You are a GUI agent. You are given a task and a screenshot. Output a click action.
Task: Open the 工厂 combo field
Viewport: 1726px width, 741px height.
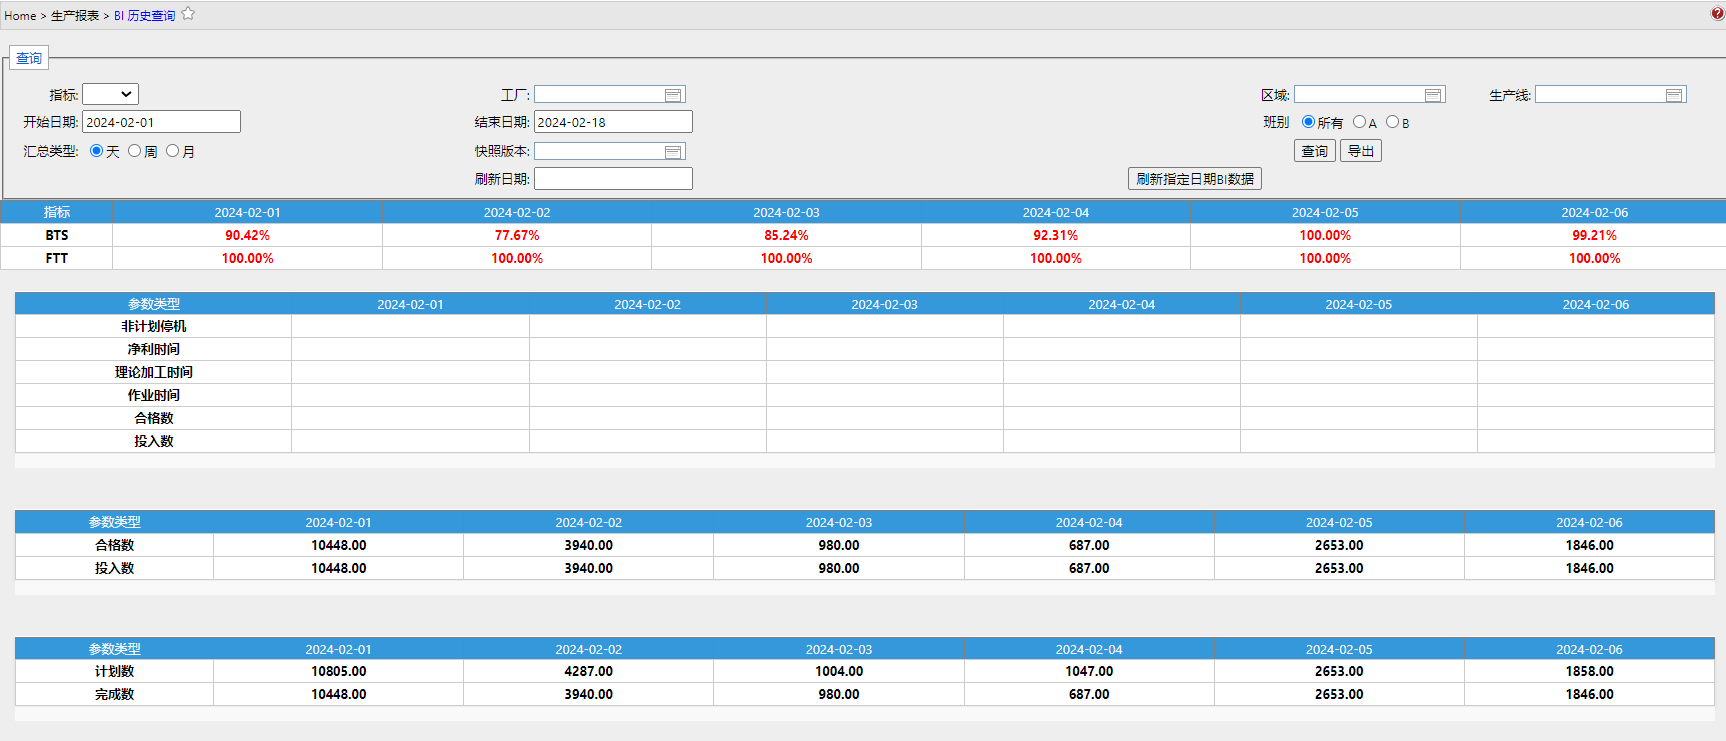(x=610, y=95)
